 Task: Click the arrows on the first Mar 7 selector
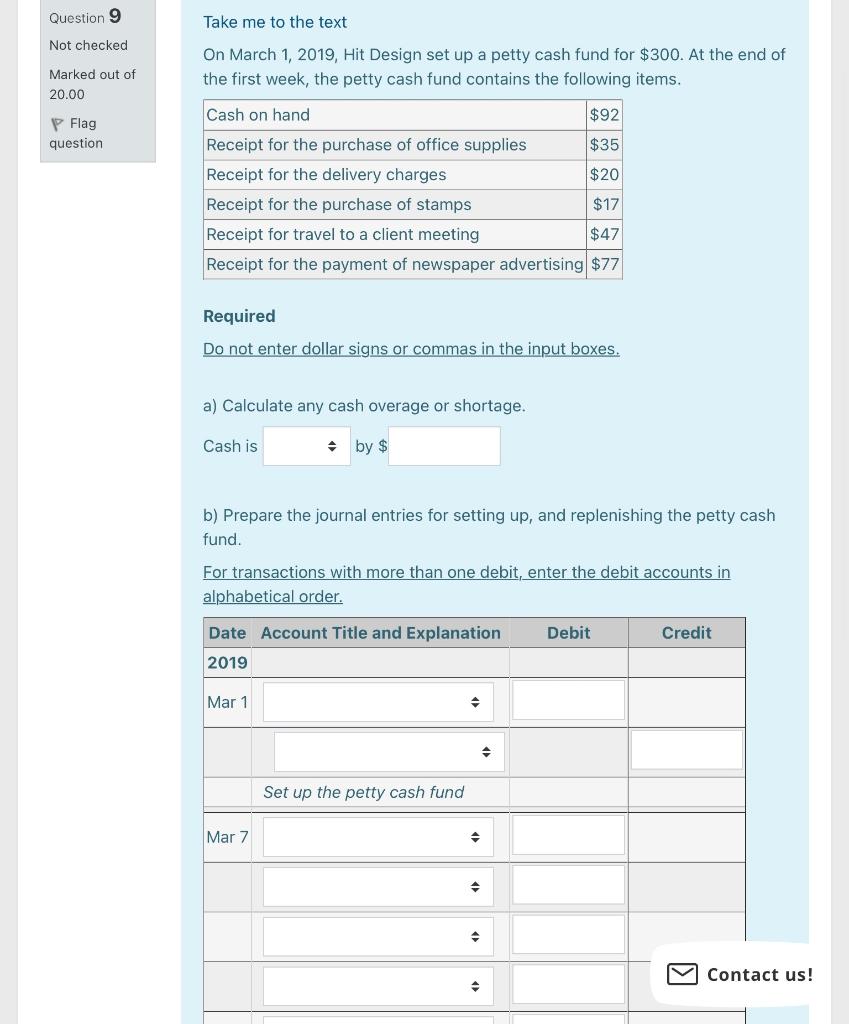point(475,837)
